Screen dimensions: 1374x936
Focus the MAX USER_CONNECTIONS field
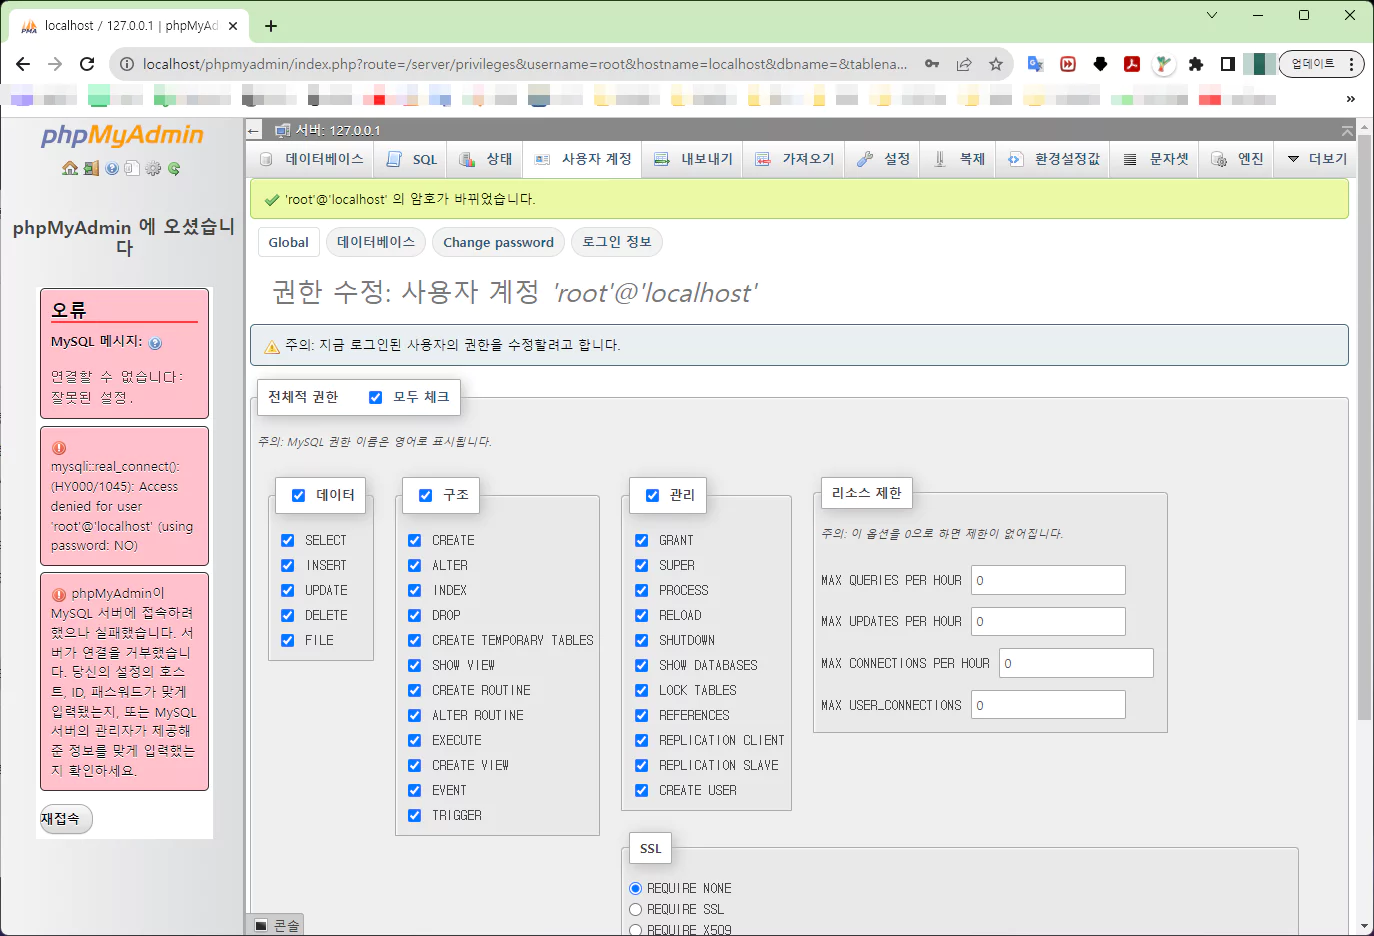point(1048,705)
